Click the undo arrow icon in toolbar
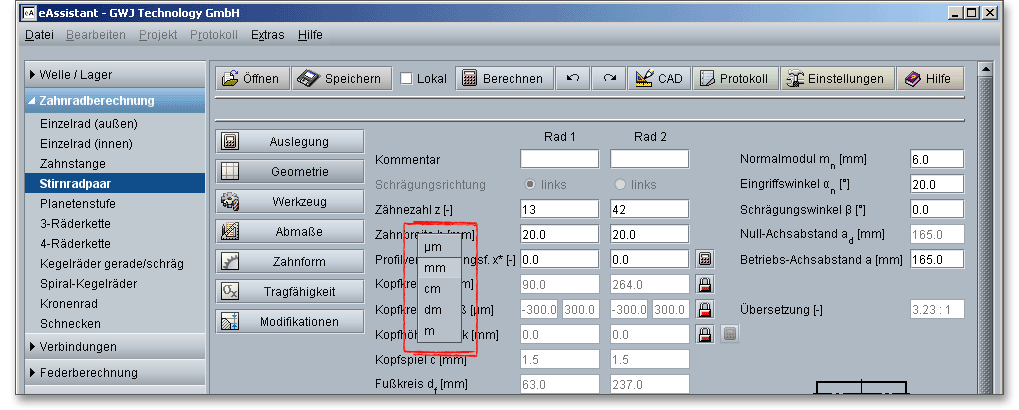Screen dimensions: 1019x410 click(x=572, y=79)
